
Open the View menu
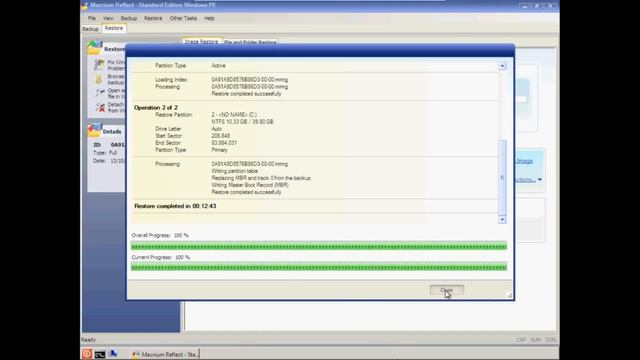pos(108,18)
